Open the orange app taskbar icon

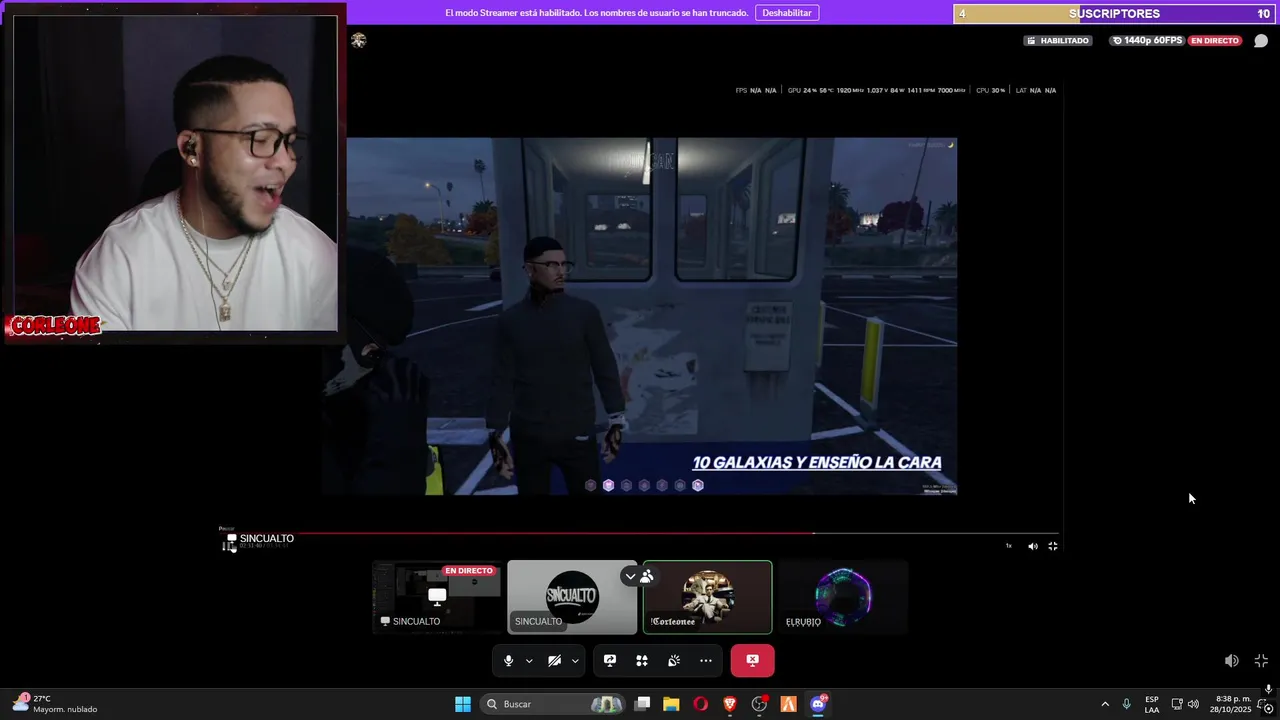[x=788, y=704]
